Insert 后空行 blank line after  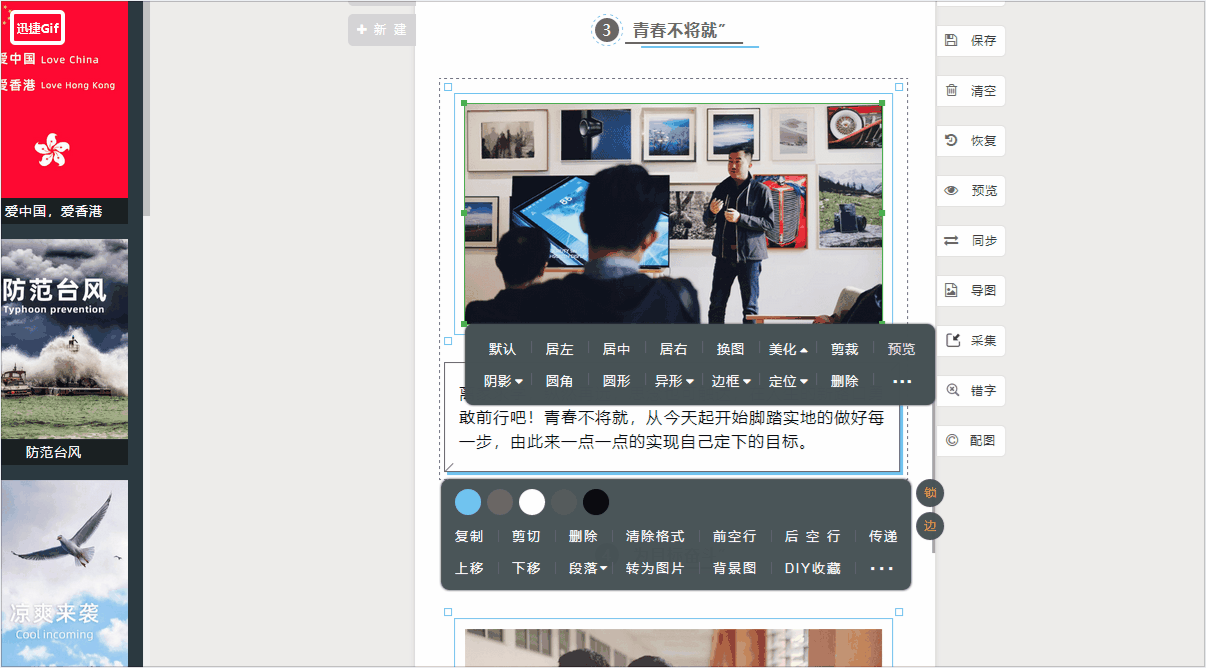812,536
